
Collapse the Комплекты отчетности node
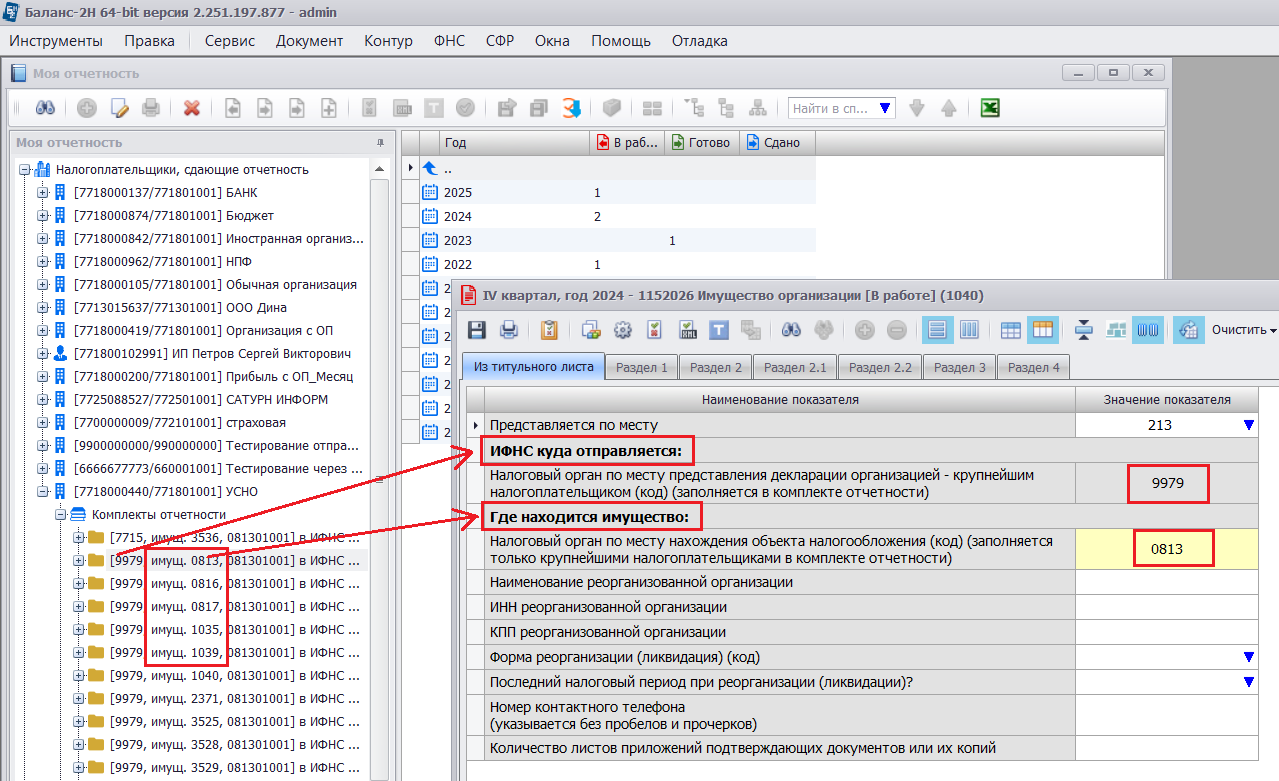pyautogui.click(x=61, y=514)
